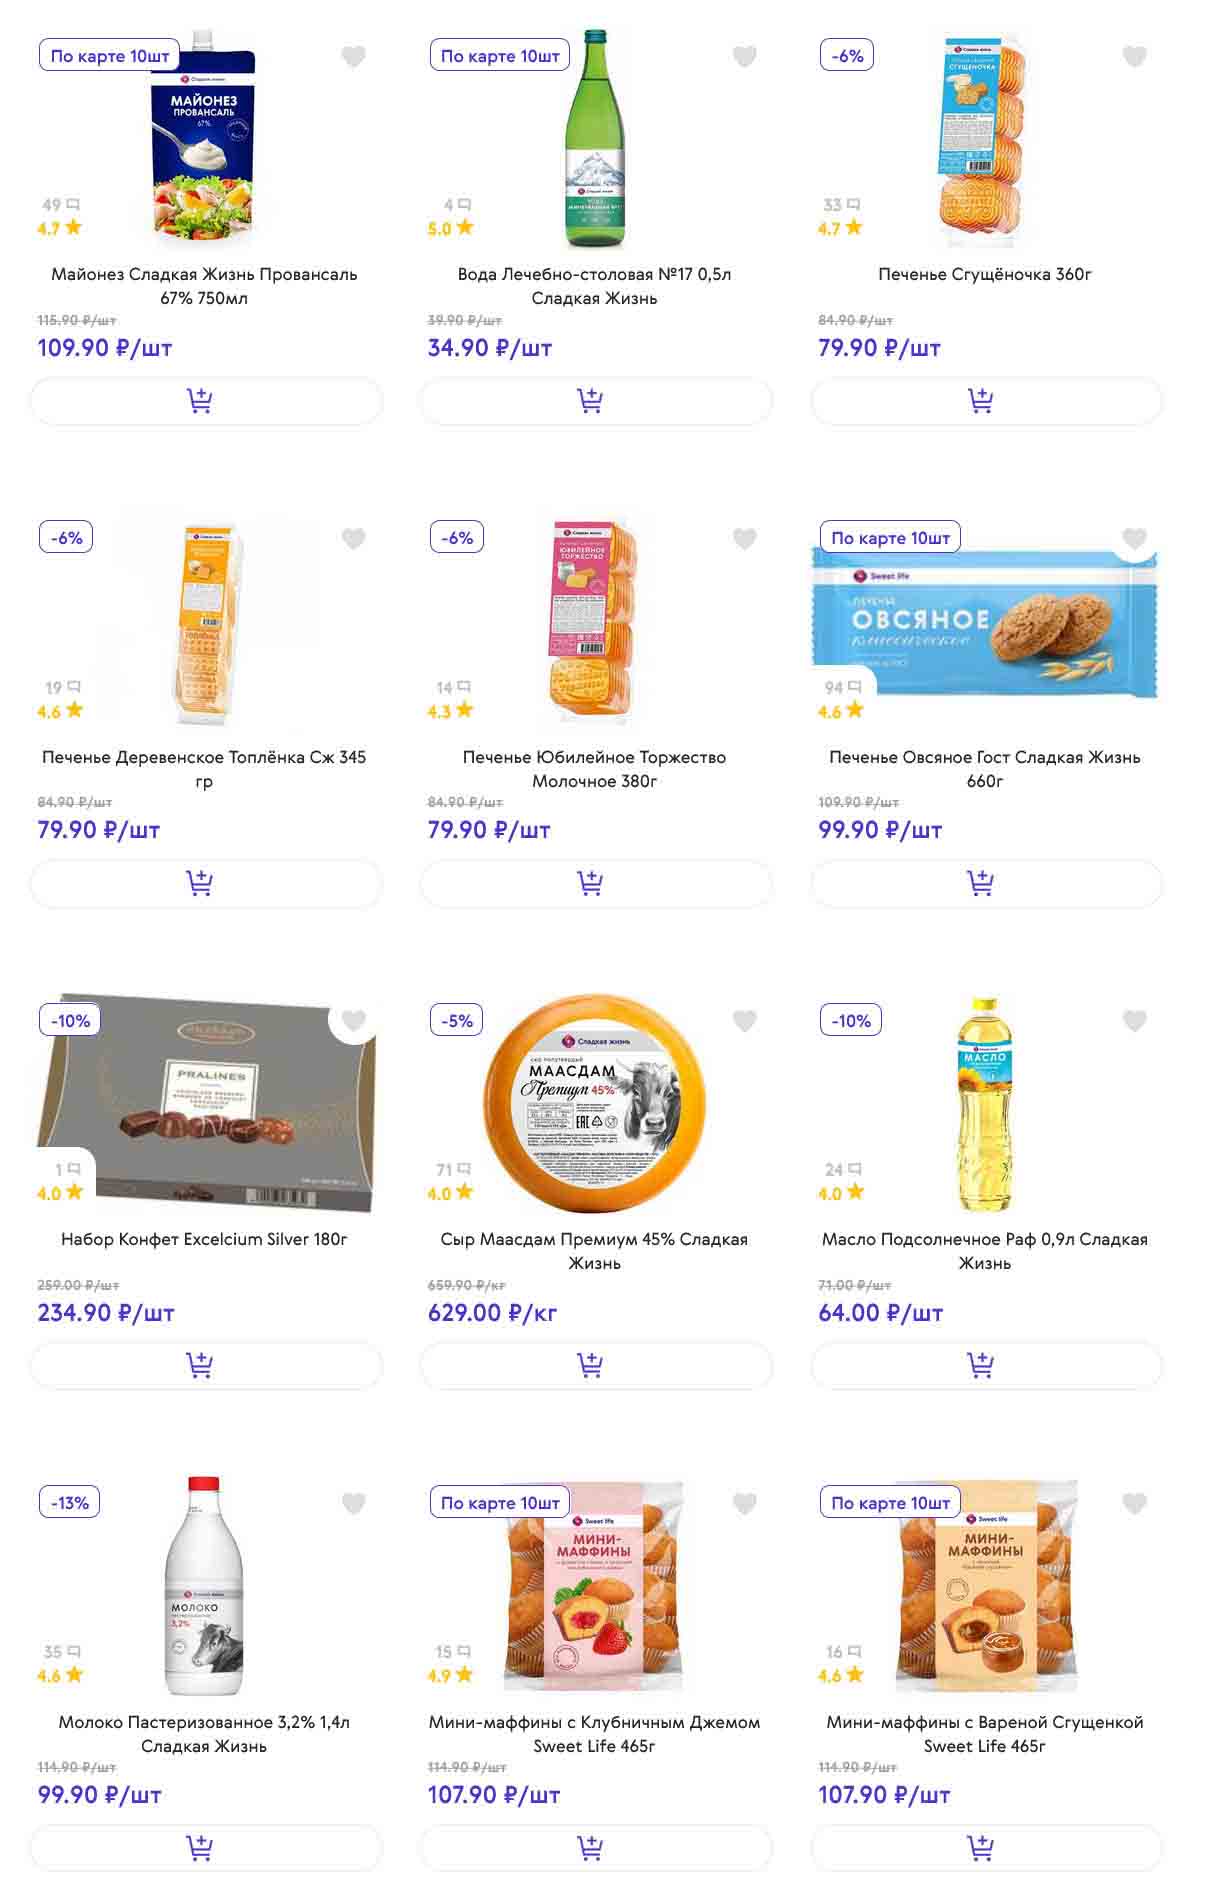Image resolution: width=1206 pixels, height=1900 pixels.
Task: Favorite the Майонез Провансаль product
Action: pyautogui.click(x=354, y=57)
